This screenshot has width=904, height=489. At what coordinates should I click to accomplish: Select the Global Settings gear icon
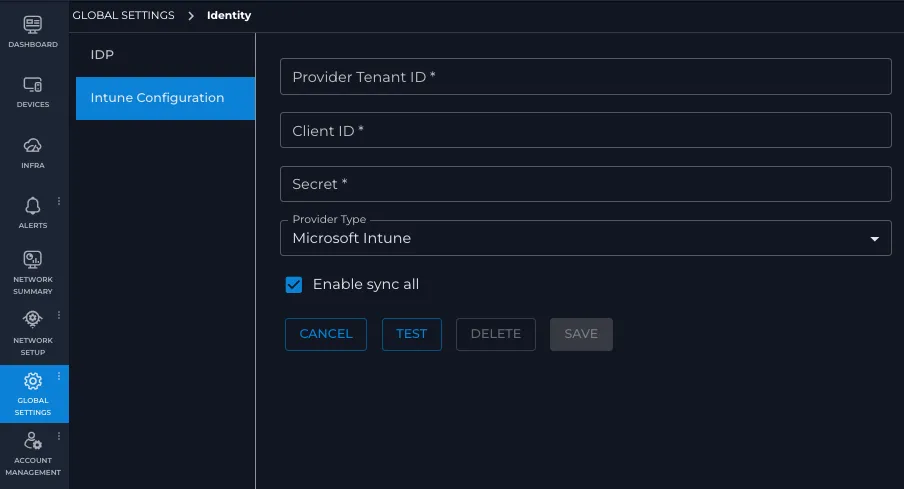pyautogui.click(x=32, y=381)
